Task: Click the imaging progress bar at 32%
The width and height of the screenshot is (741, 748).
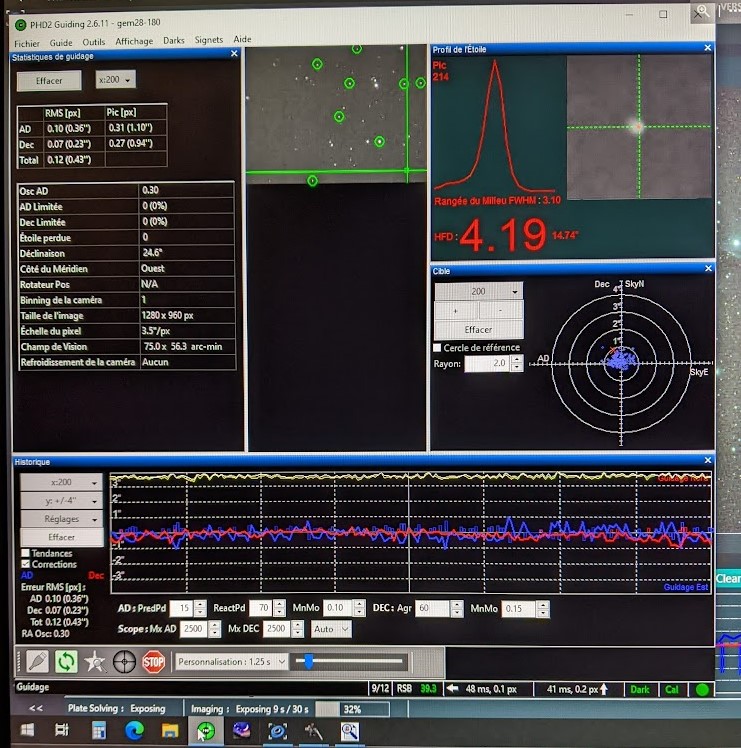Action: (352, 709)
